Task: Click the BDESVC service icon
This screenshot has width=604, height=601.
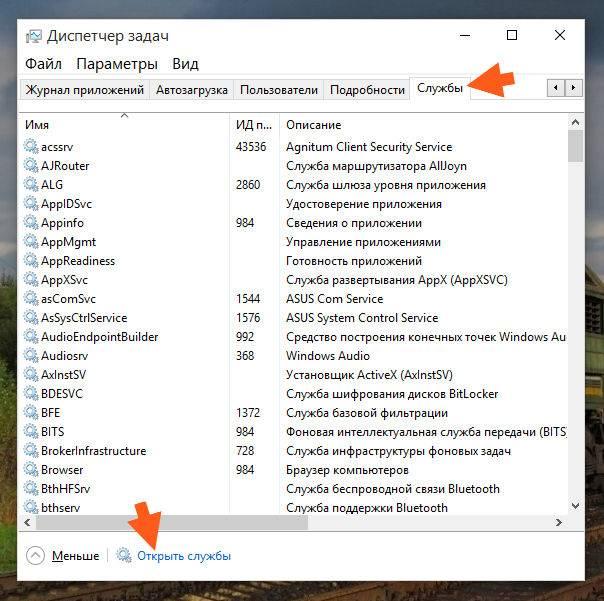Action: coord(31,394)
